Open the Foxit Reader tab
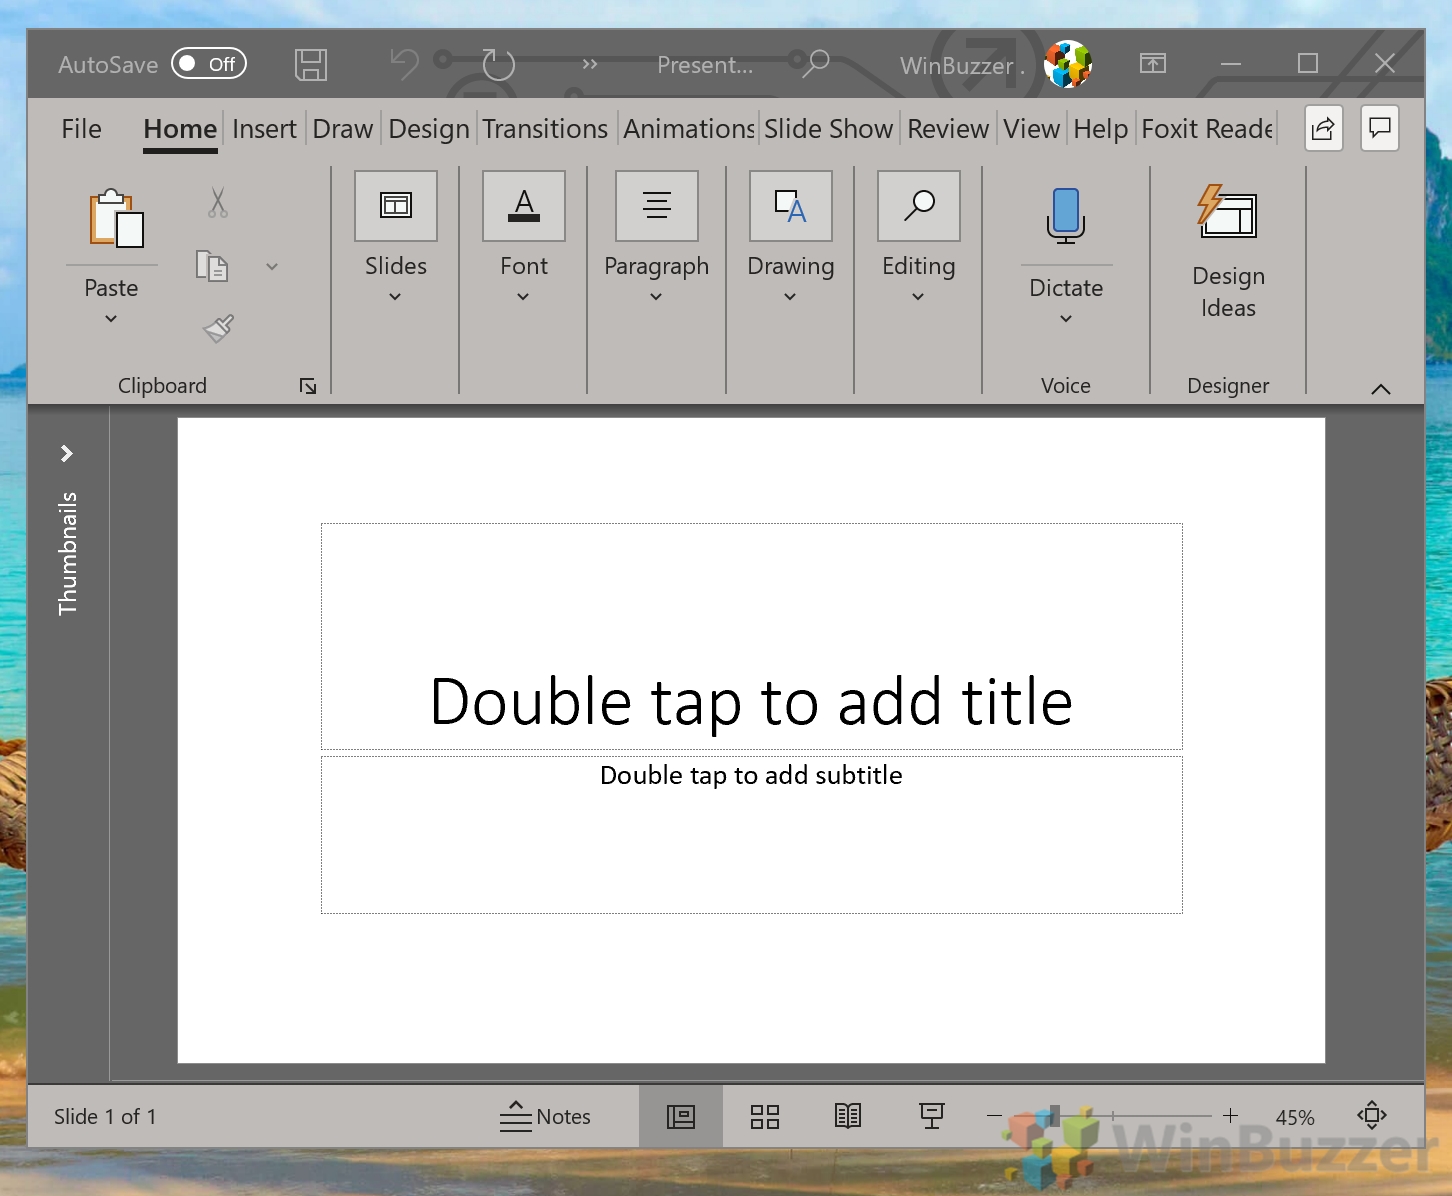This screenshot has height=1196, width=1452. (x=1207, y=129)
